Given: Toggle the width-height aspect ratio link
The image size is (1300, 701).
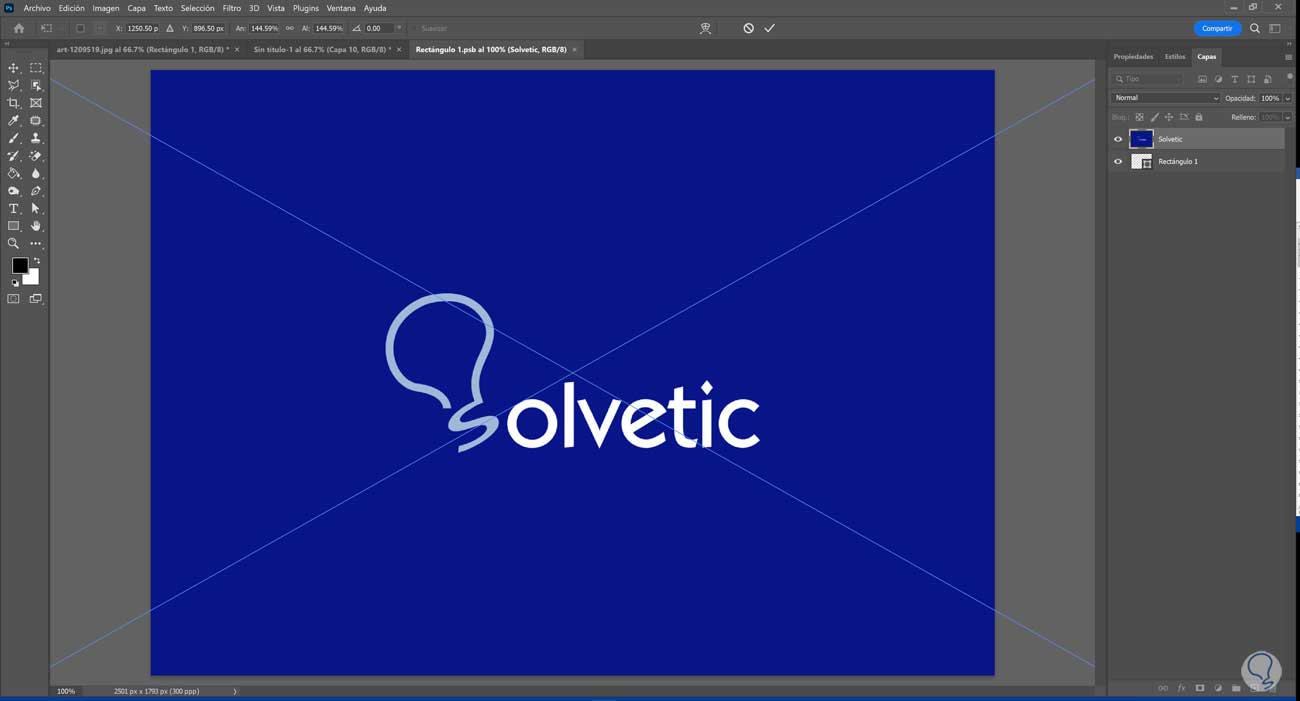Looking at the screenshot, I should pos(290,28).
